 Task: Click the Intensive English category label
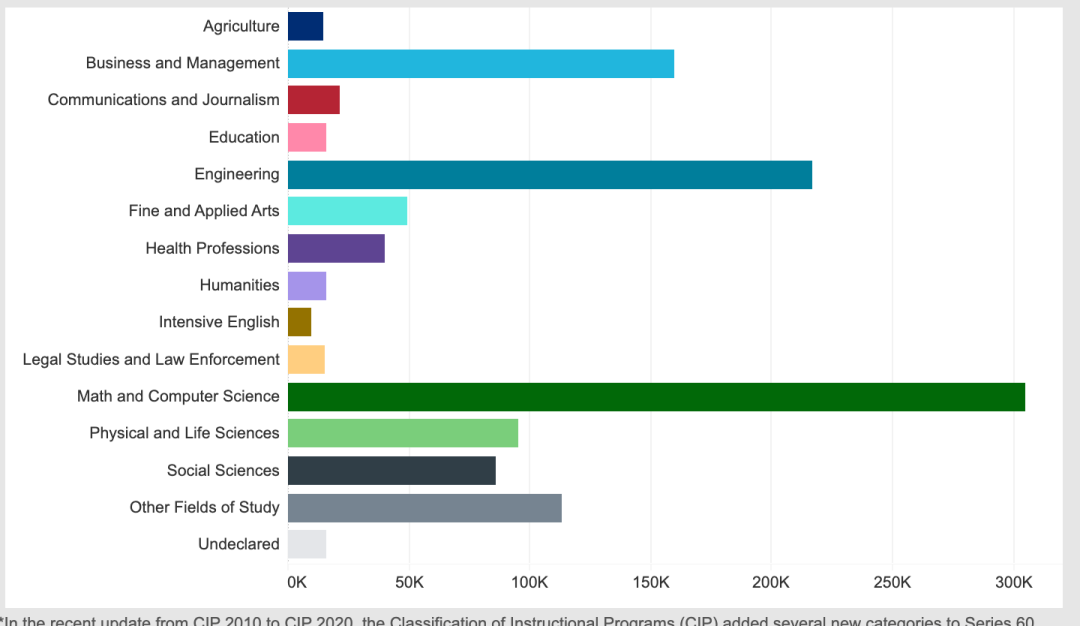click(219, 322)
